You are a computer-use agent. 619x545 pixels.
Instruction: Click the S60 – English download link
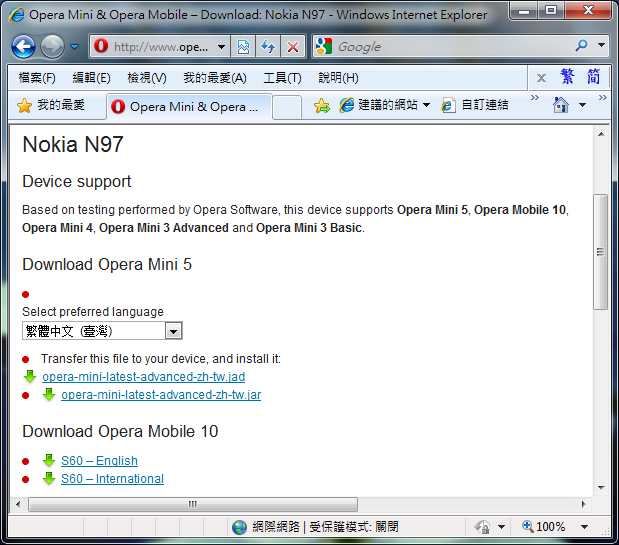pyautogui.click(x=99, y=461)
